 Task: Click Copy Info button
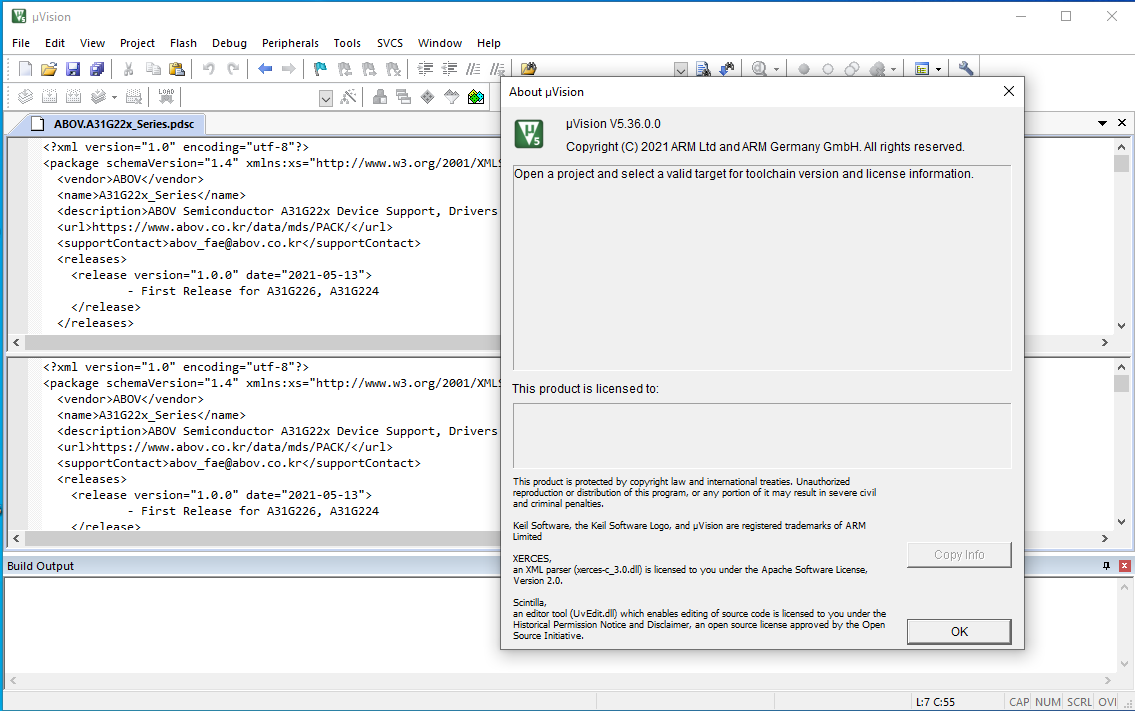(959, 555)
